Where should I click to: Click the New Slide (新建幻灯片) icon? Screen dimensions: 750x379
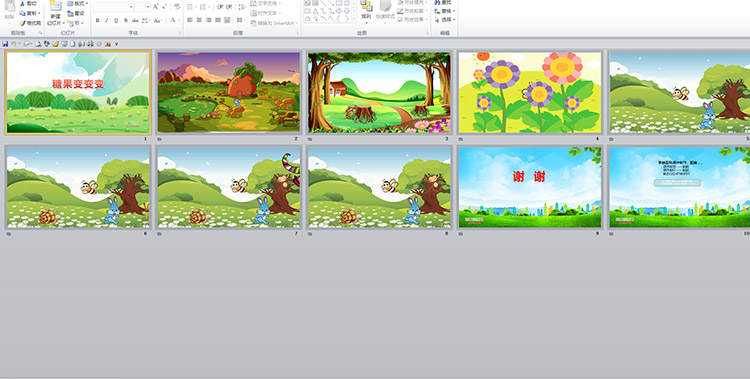point(55,7)
